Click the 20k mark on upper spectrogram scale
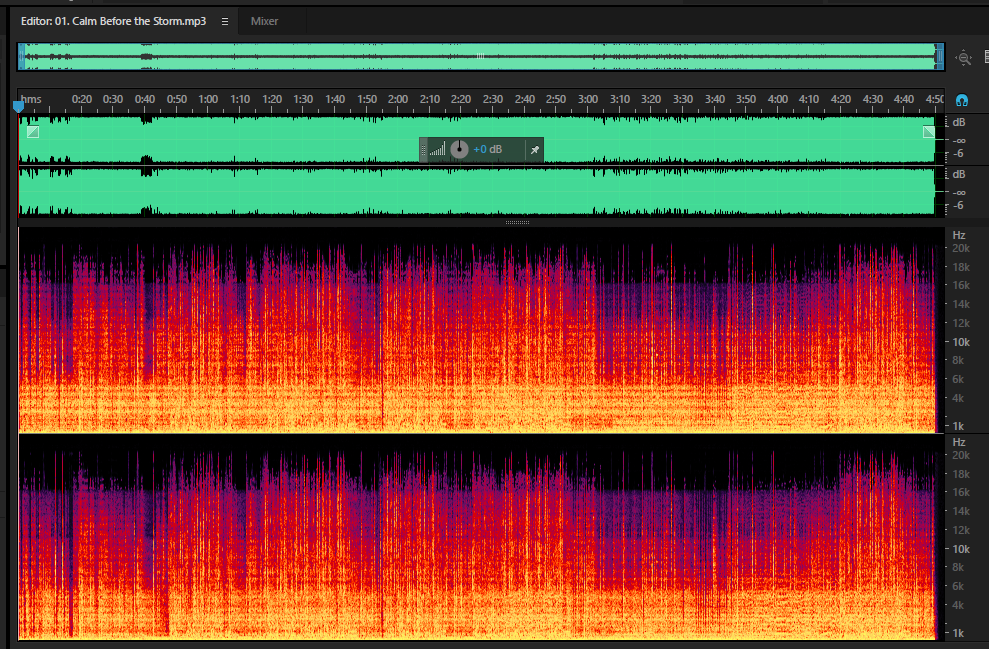The height and width of the screenshot is (649, 989). click(x=961, y=248)
